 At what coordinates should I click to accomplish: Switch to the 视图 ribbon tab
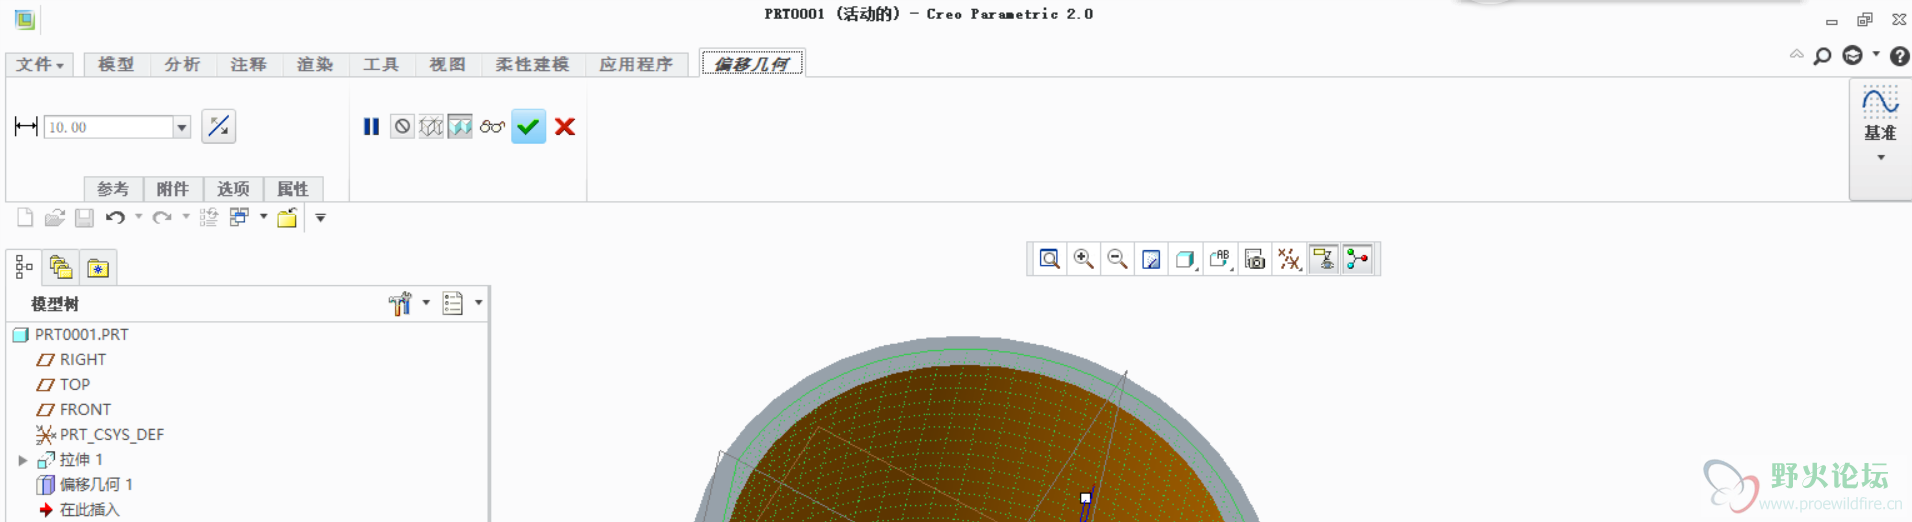447,64
